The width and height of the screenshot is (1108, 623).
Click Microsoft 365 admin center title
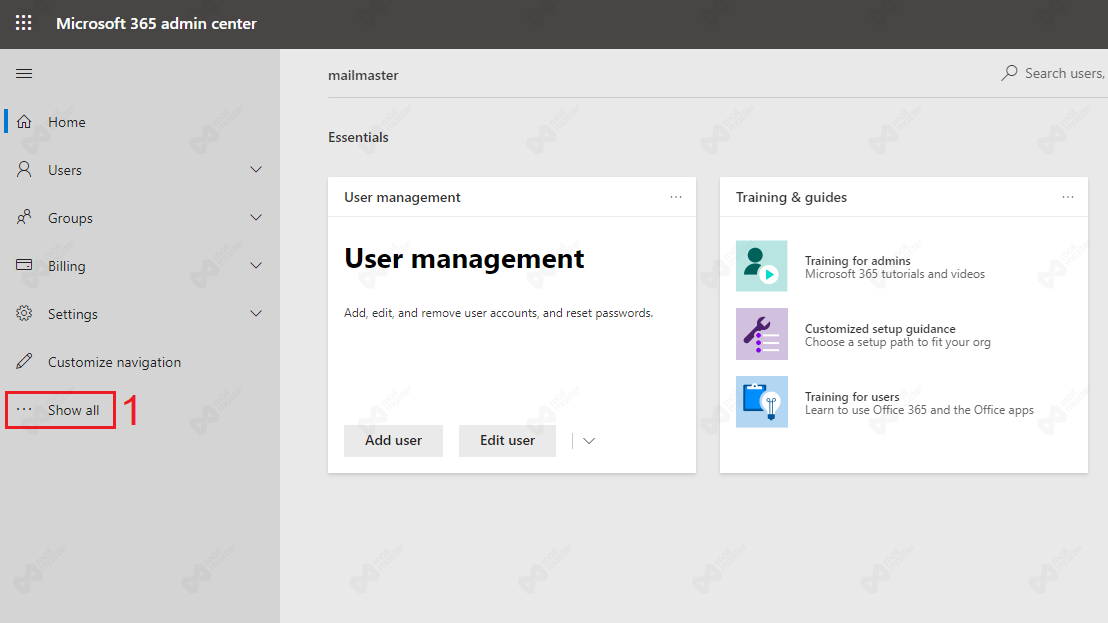(156, 23)
